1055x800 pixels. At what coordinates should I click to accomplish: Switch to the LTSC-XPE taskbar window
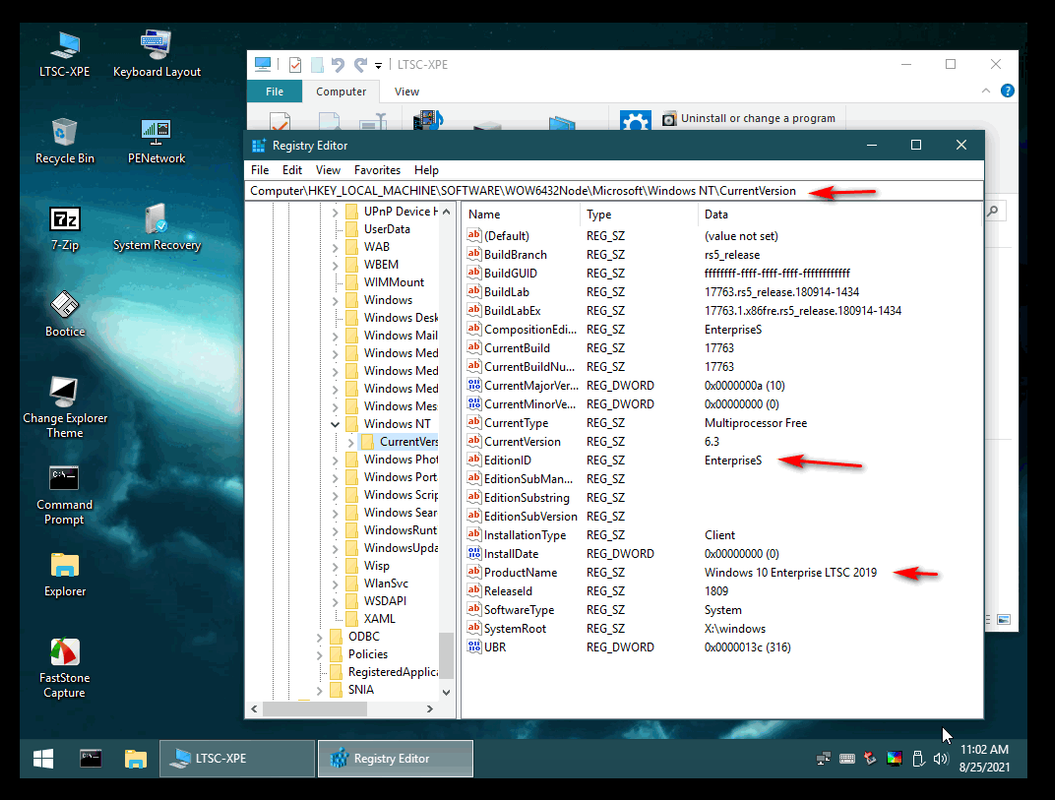click(237, 759)
